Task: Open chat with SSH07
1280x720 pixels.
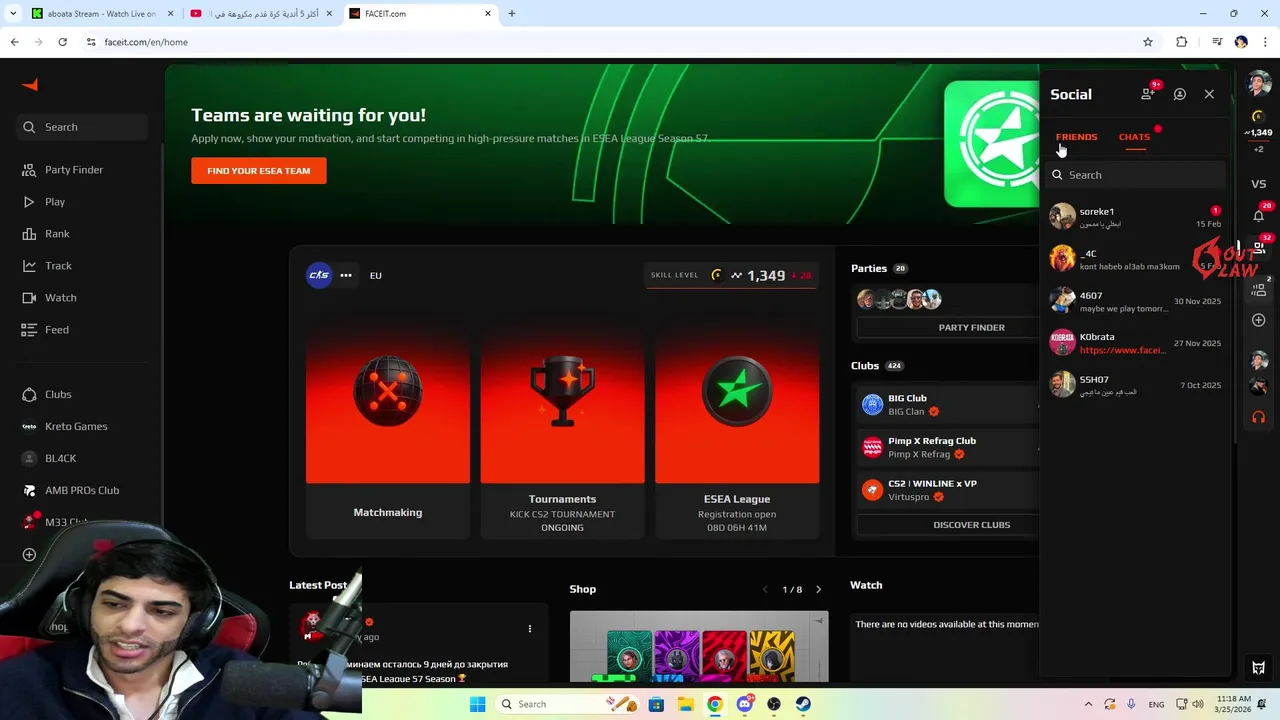Action: [x=1135, y=385]
